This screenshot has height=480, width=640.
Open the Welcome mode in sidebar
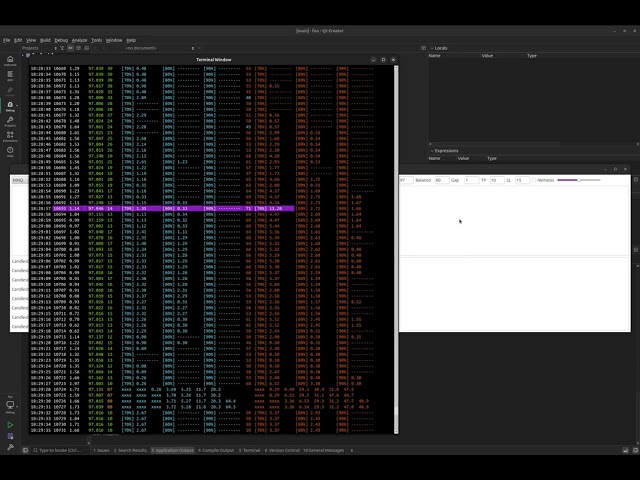tap(10, 61)
